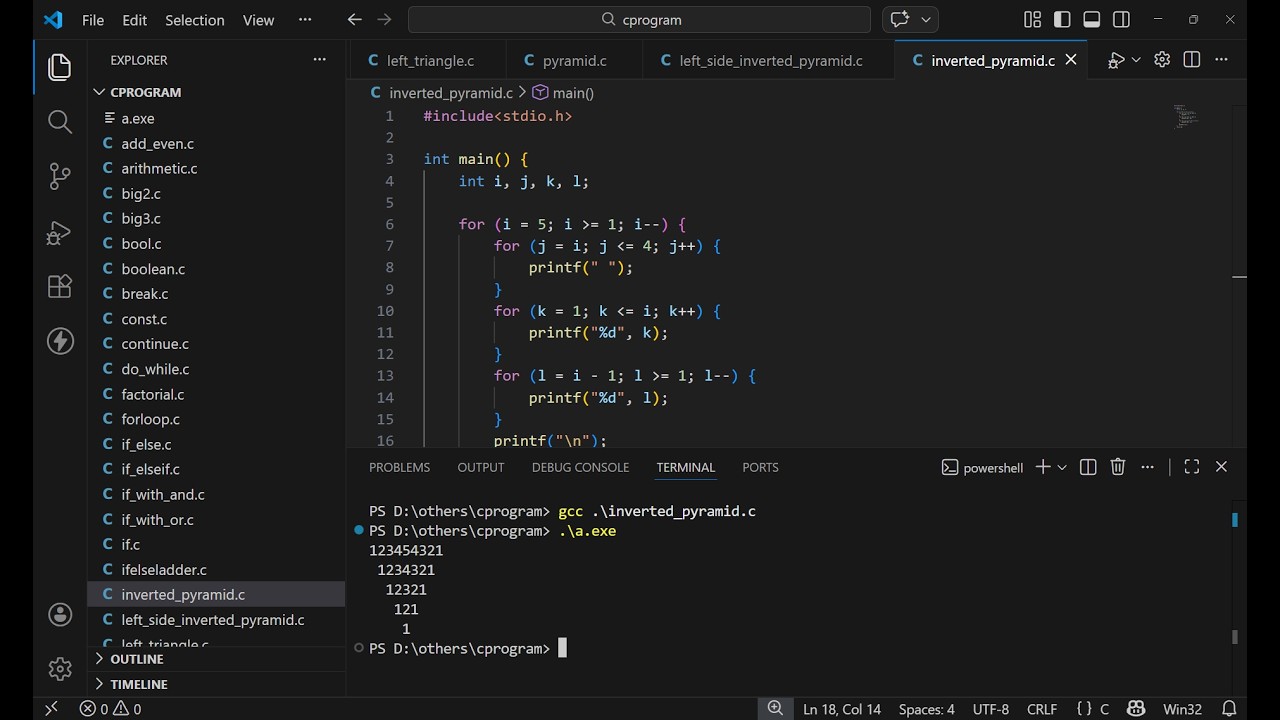
Task: Click Ln 18, Col 14 cursor position
Action: pos(842,709)
